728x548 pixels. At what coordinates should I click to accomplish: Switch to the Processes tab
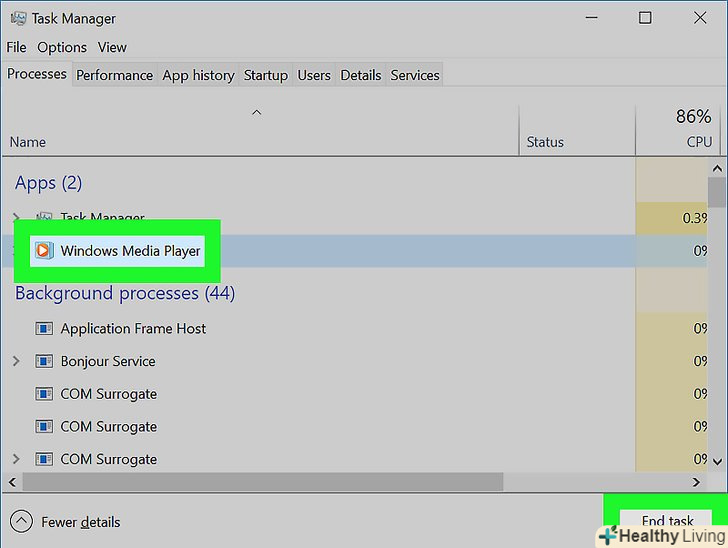[37, 74]
